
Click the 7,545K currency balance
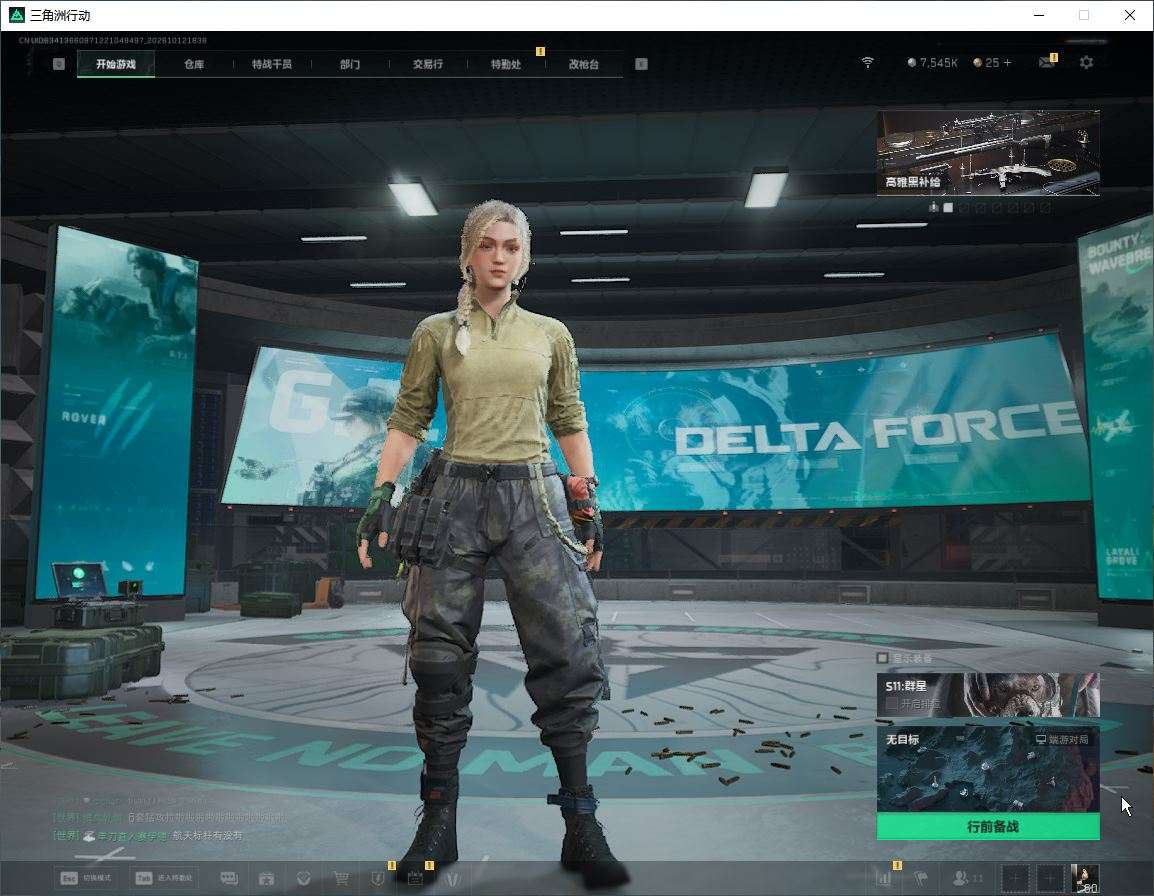pos(932,63)
